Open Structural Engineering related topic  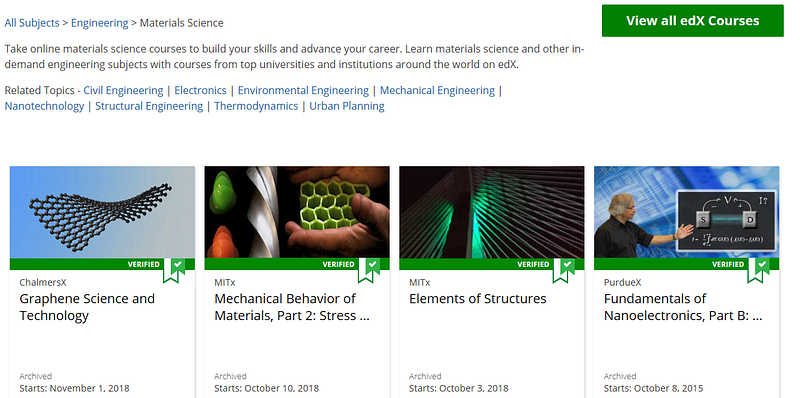point(149,106)
